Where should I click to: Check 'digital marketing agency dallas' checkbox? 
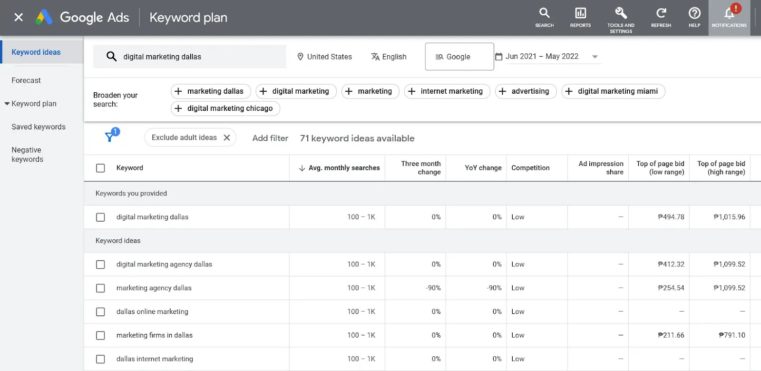pyautogui.click(x=100, y=265)
